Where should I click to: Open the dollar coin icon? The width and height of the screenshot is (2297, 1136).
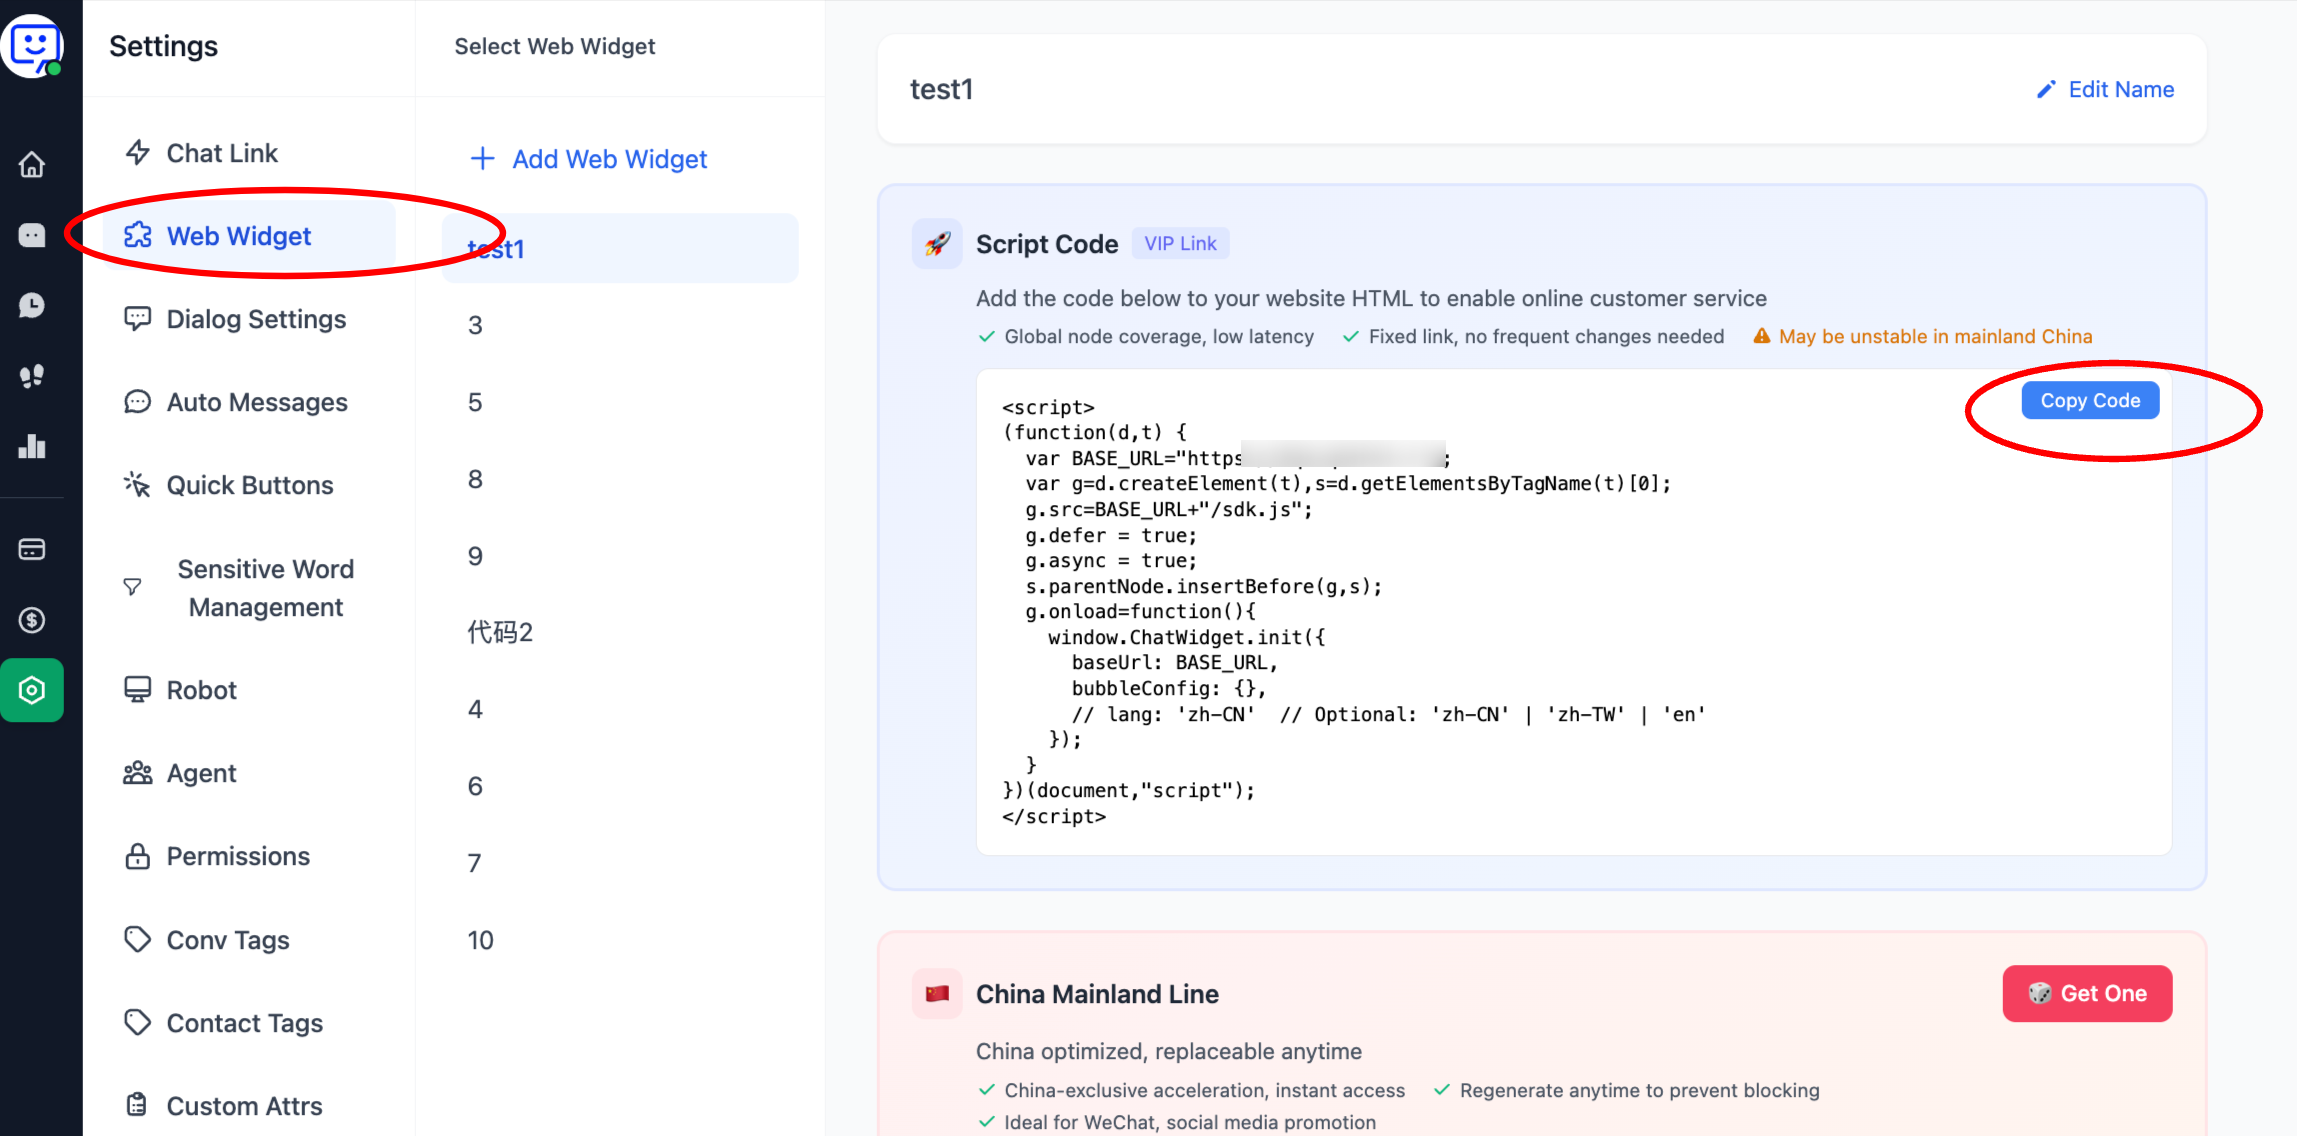pos(32,620)
